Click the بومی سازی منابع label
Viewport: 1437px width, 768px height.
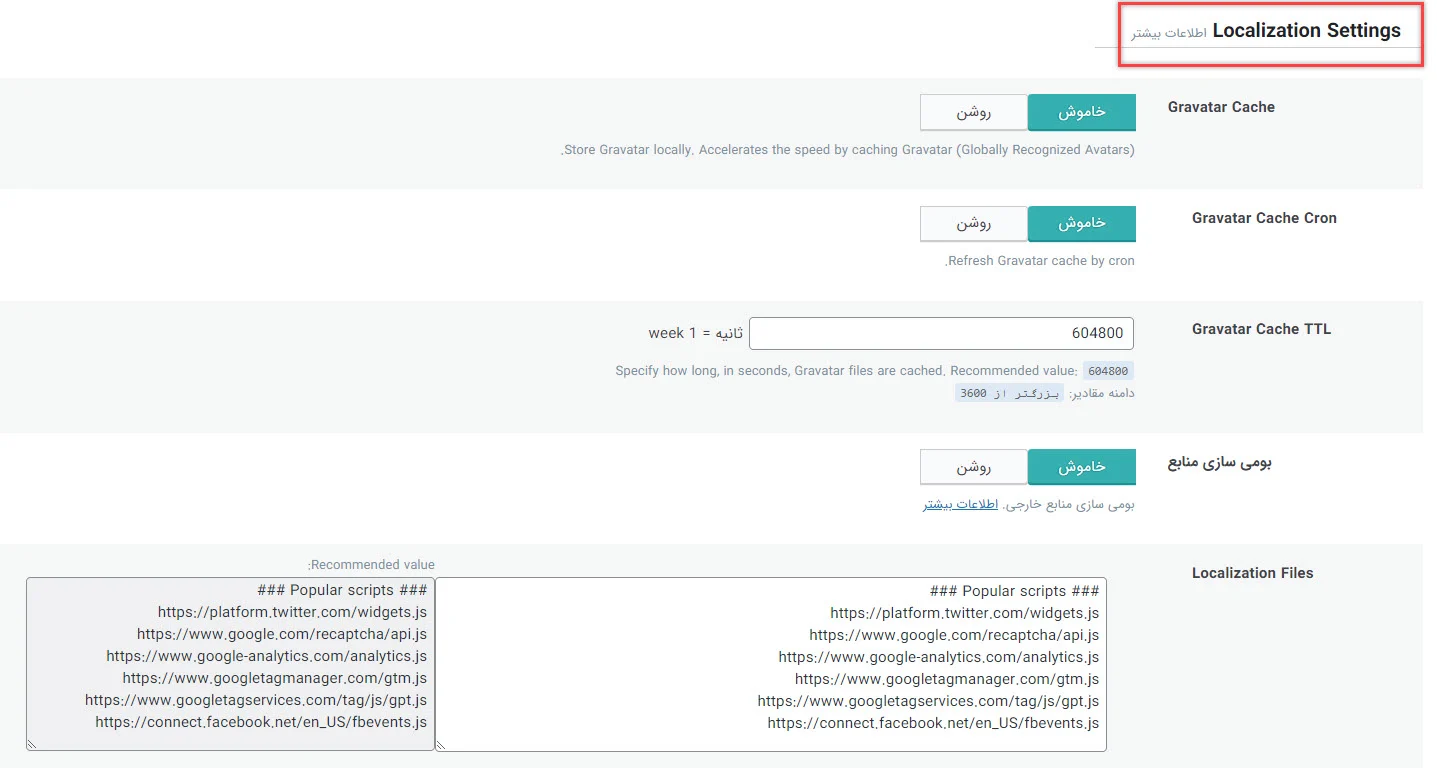tap(1220, 463)
